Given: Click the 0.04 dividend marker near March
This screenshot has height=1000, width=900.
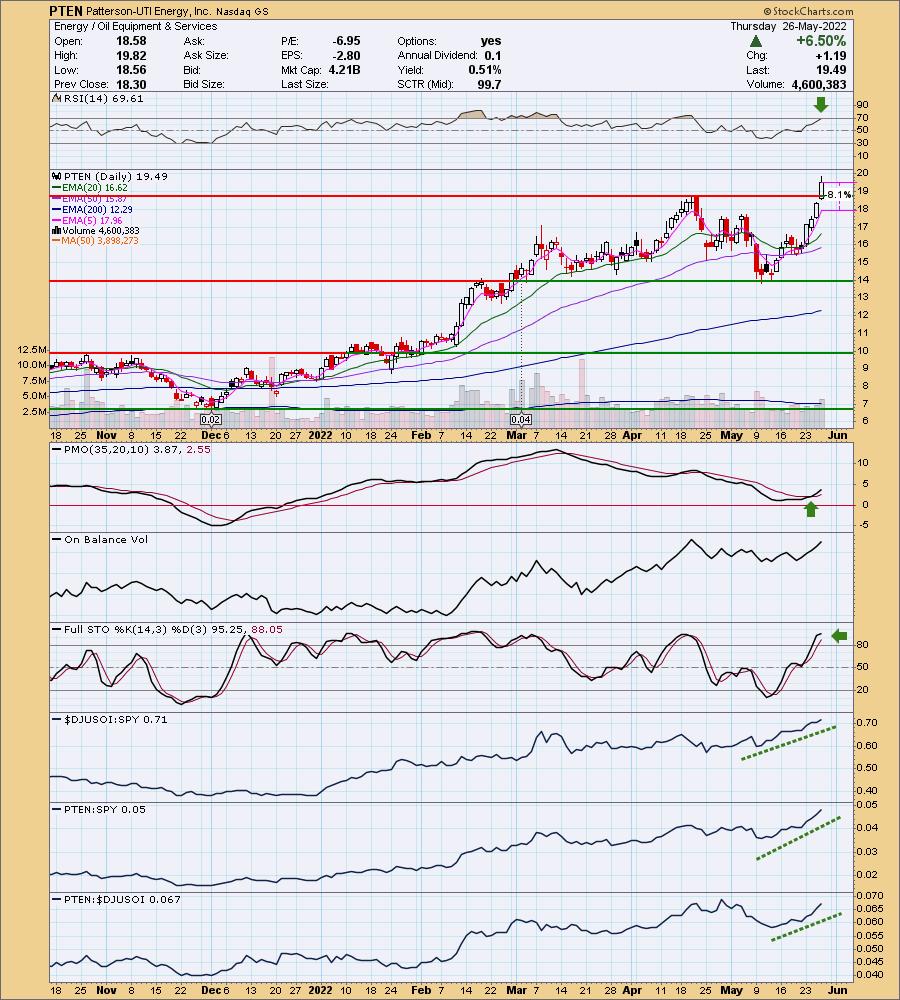Looking at the screenshot, I should 521,420.
